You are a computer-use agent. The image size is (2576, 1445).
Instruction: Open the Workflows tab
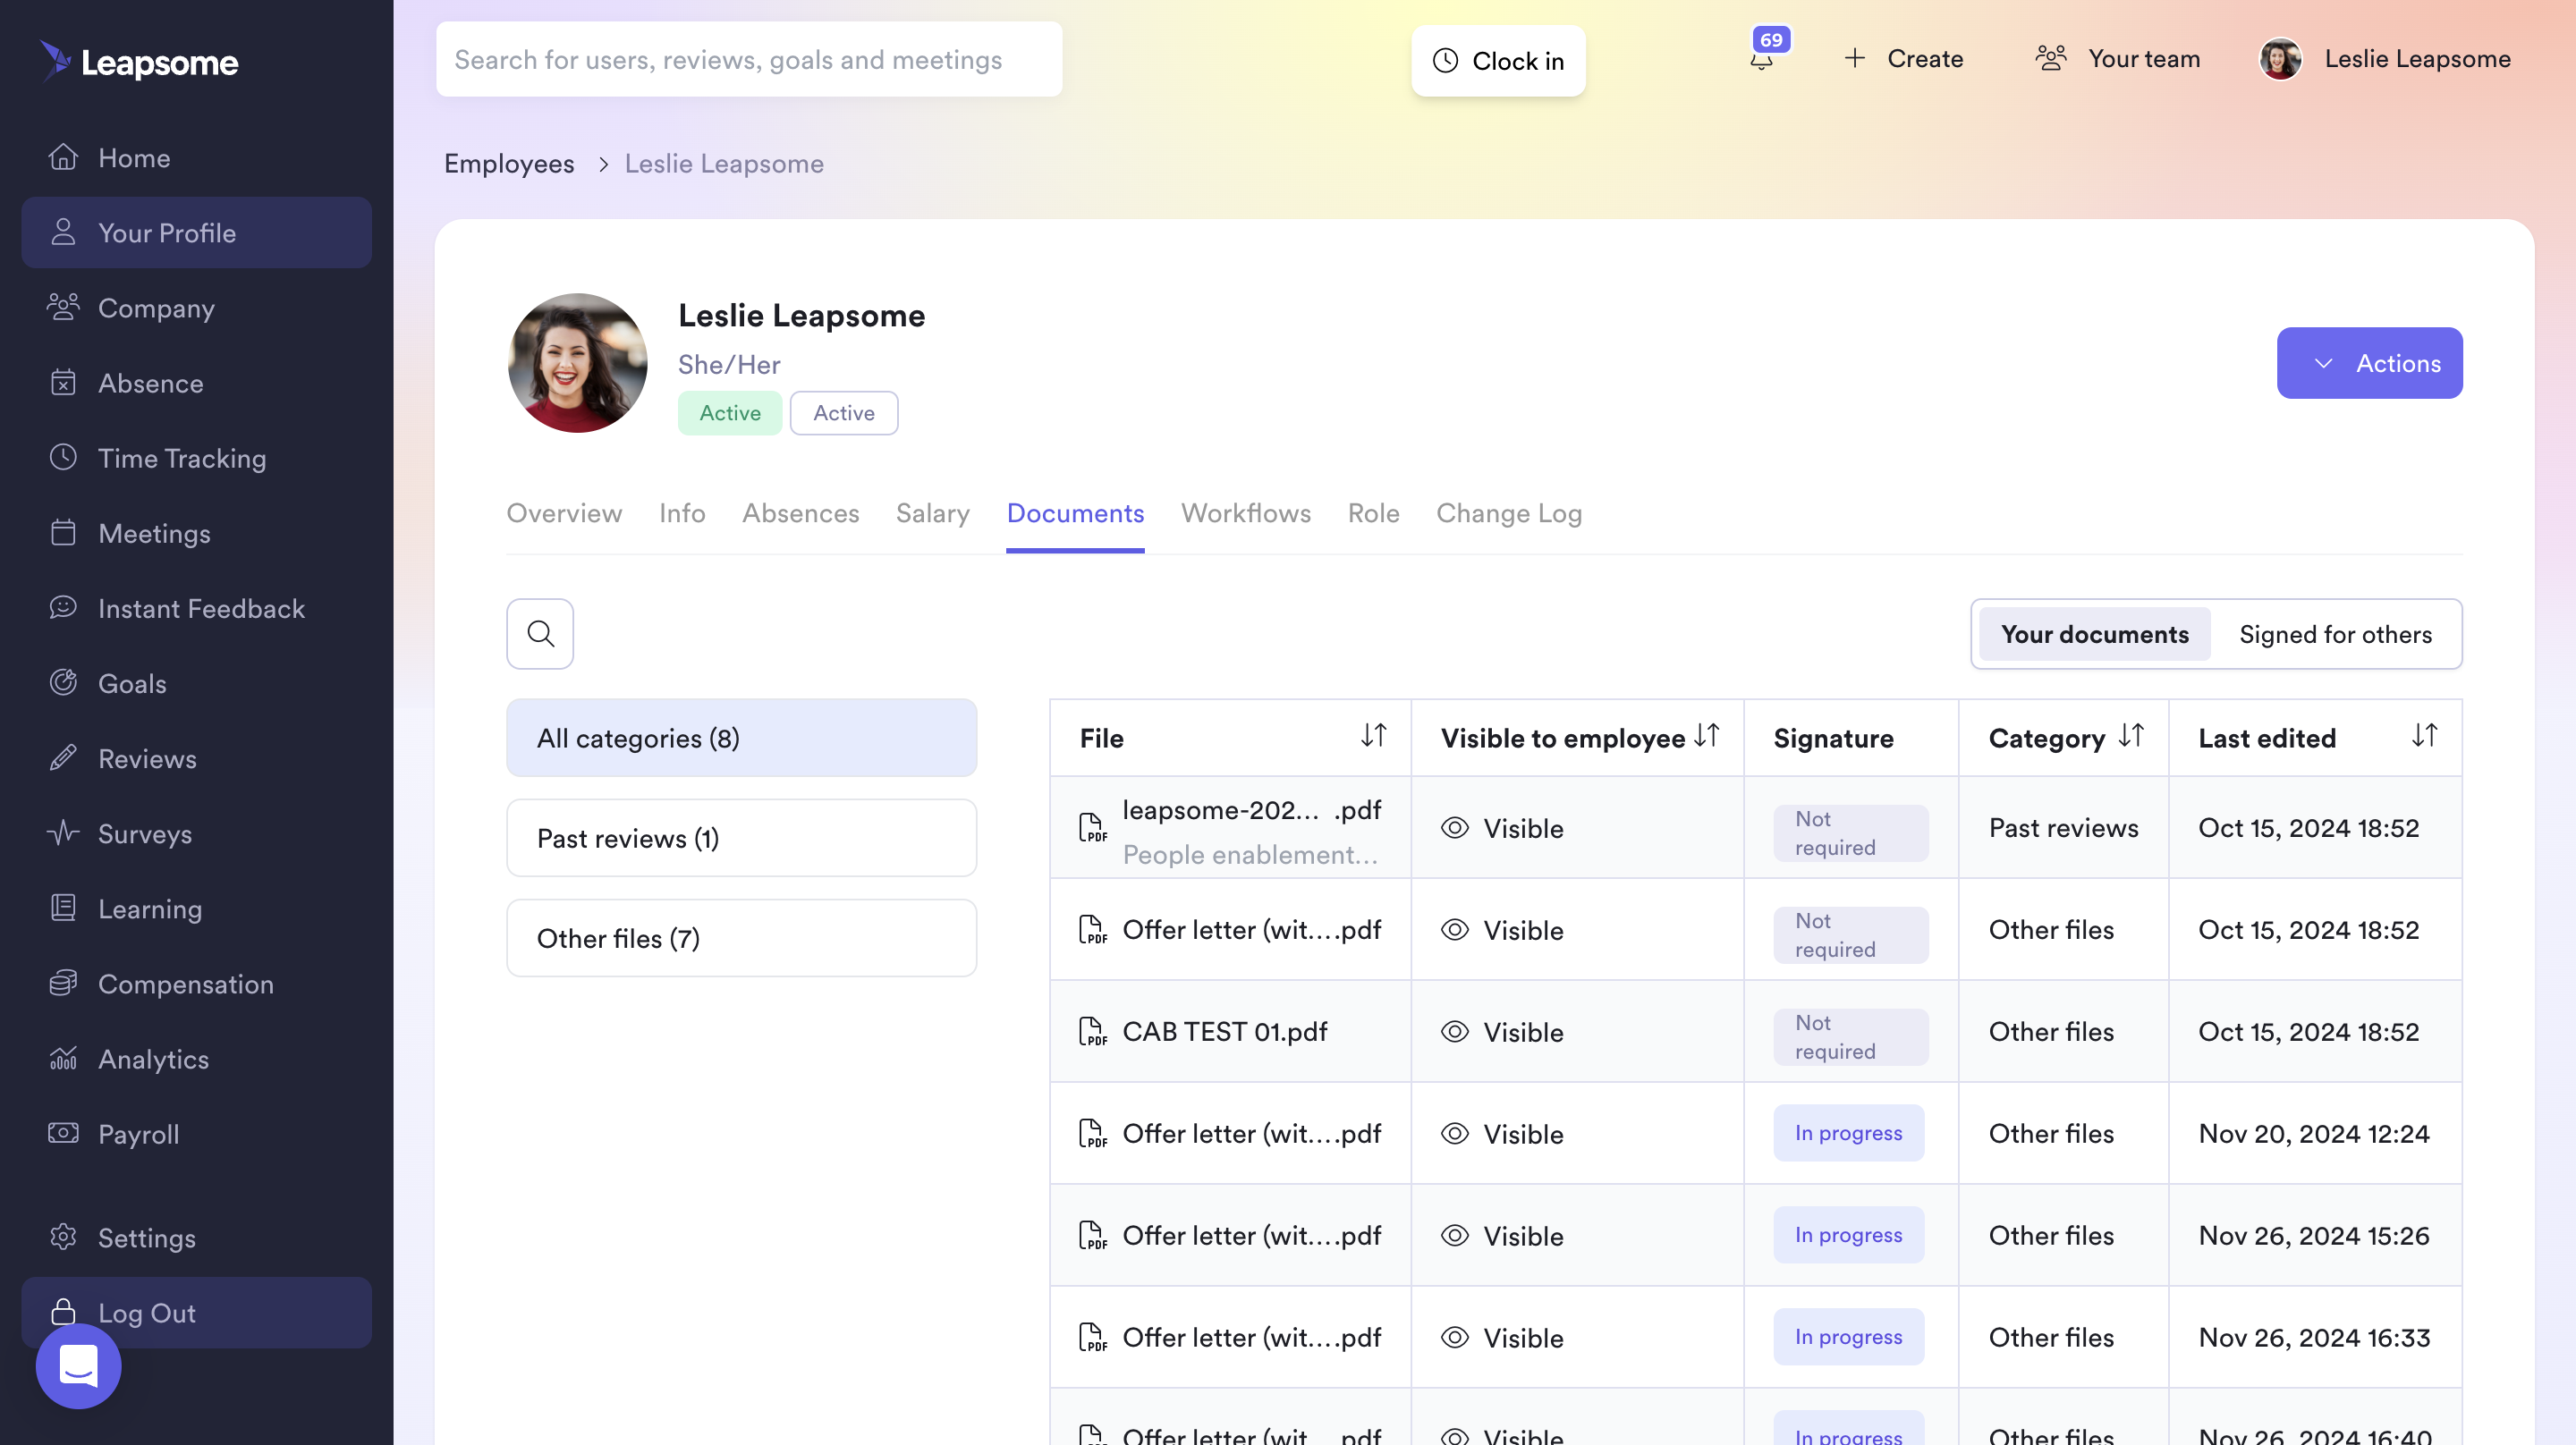1246,513
